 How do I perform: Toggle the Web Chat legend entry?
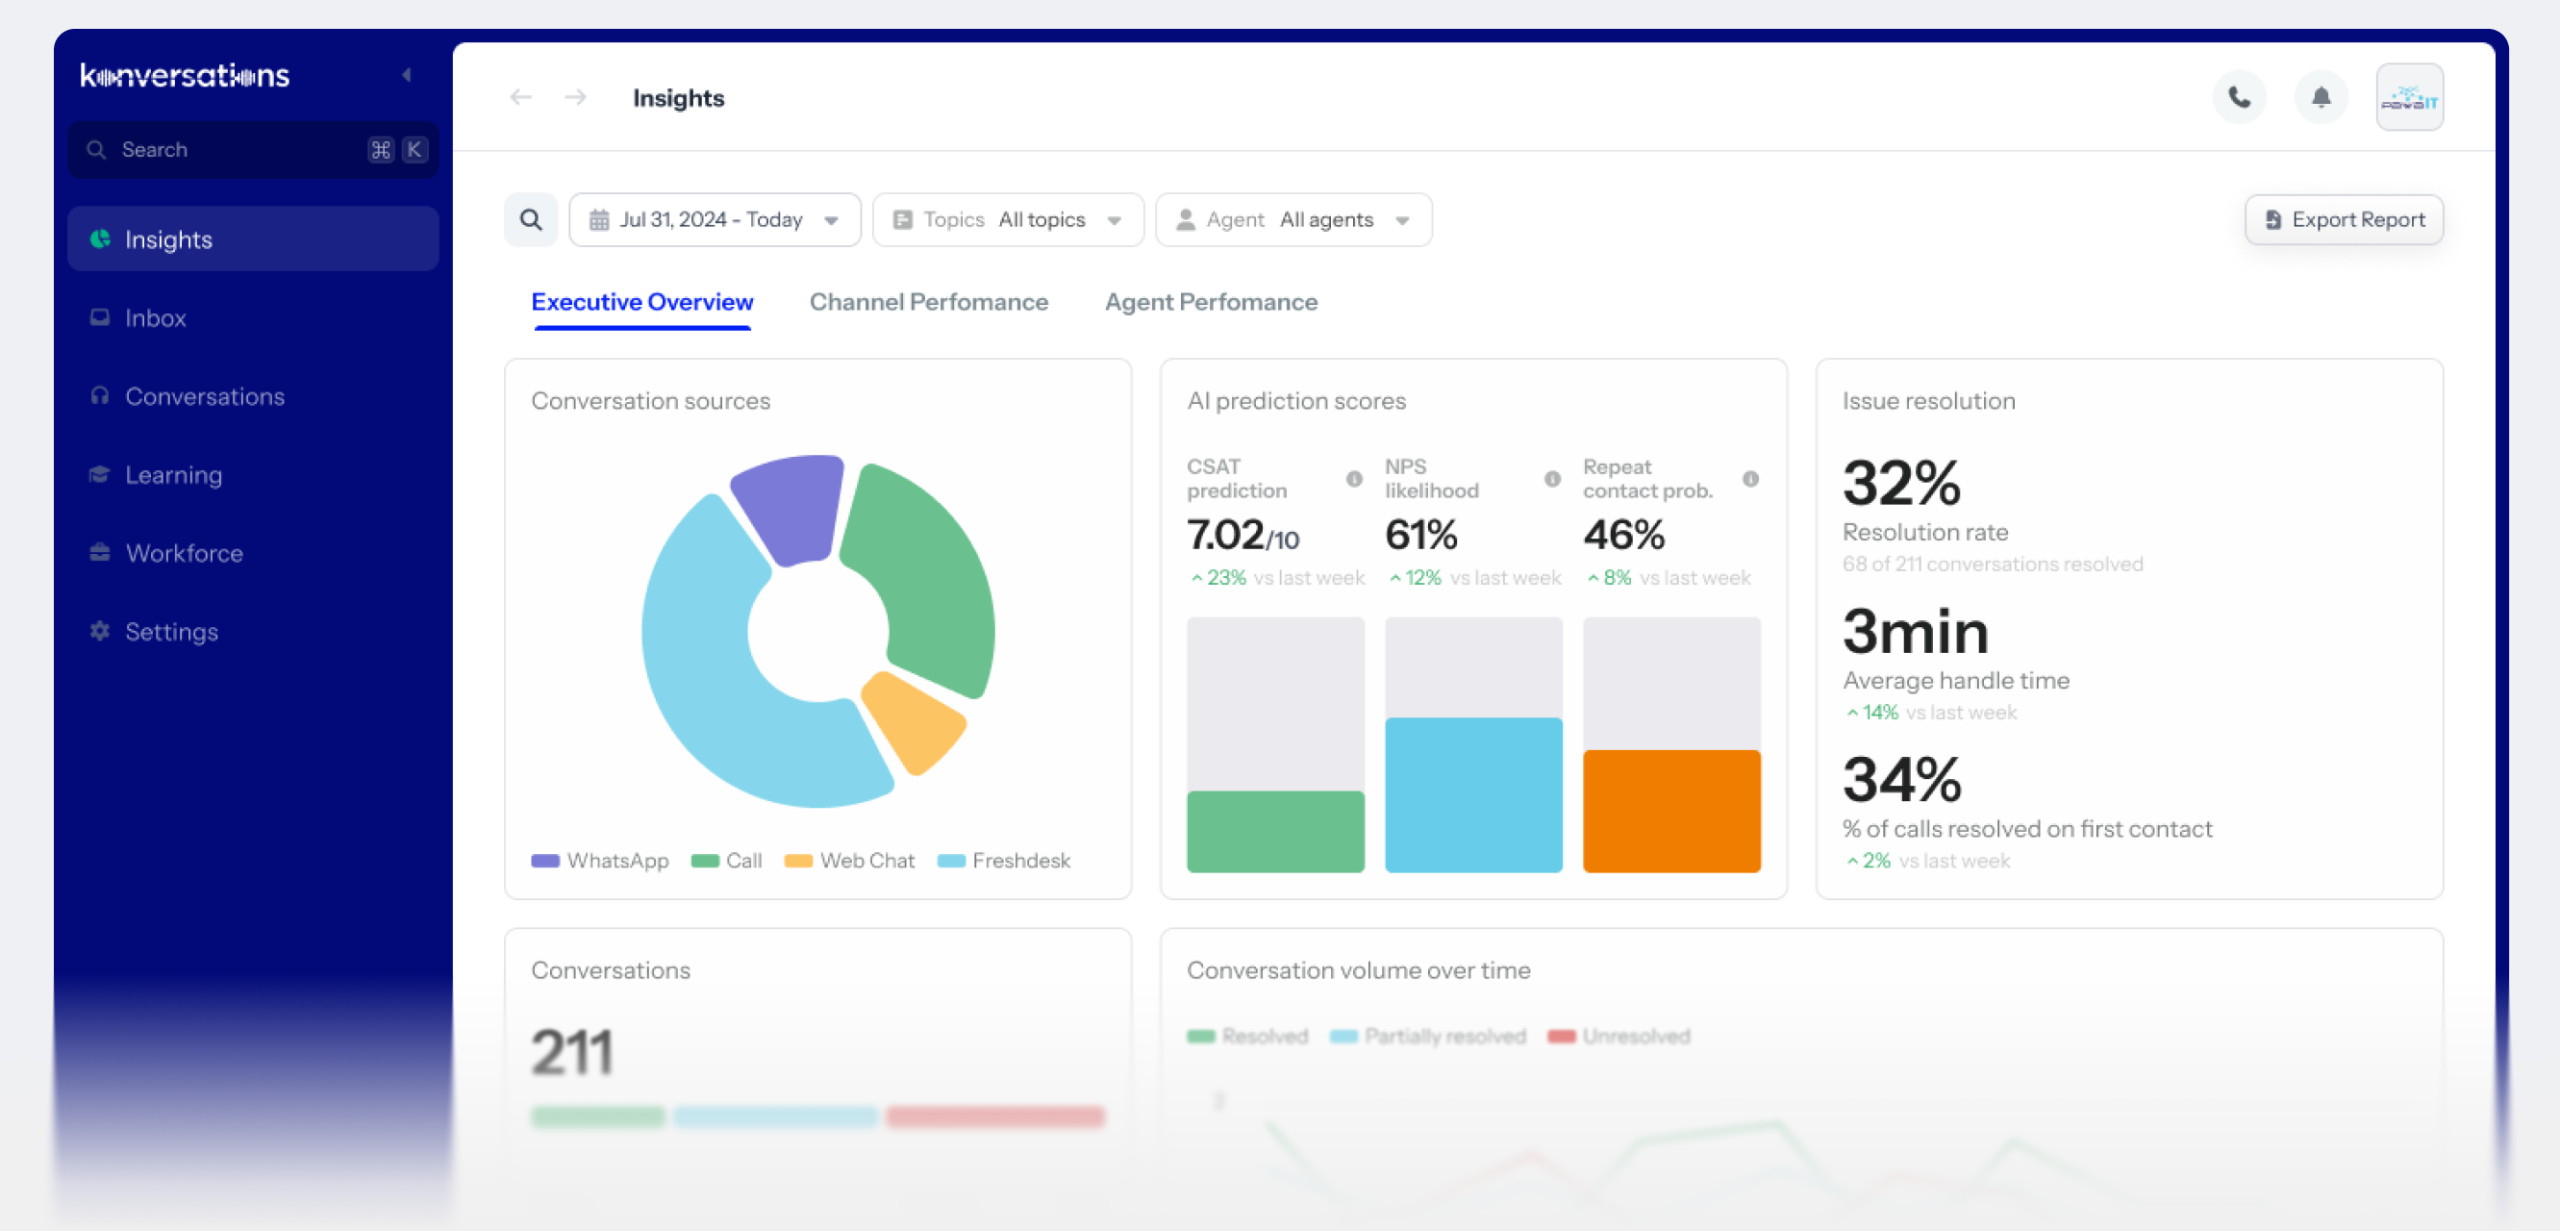click(850, 861)
